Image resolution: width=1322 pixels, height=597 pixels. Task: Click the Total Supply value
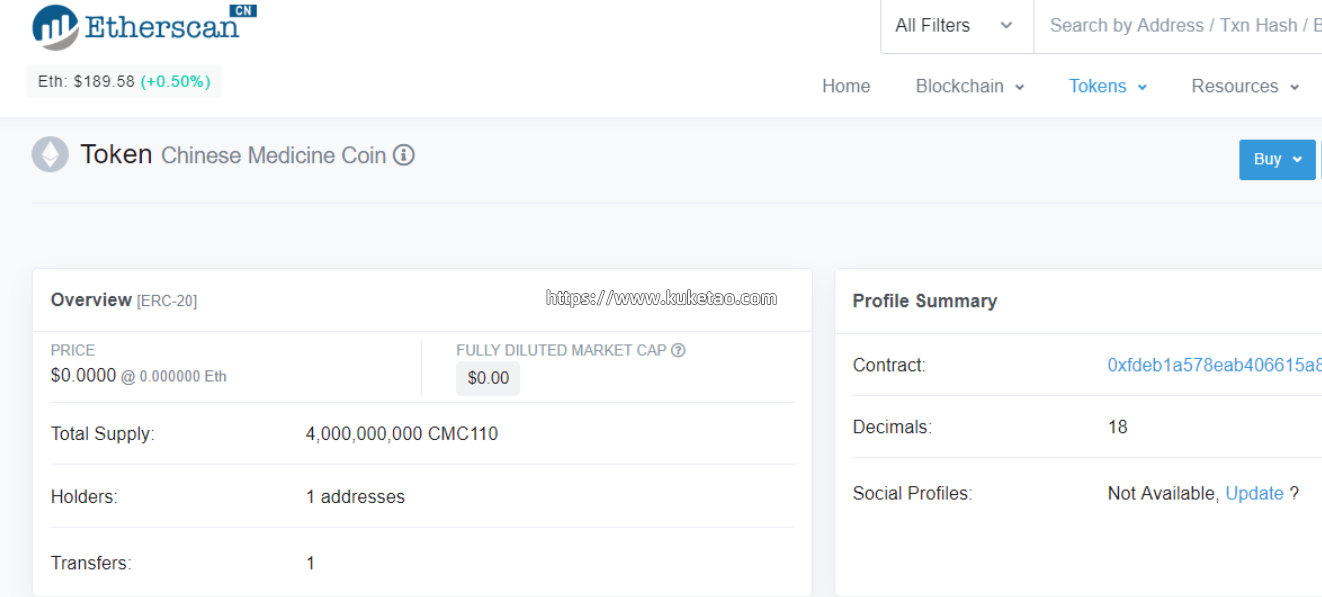pos(401,434)
